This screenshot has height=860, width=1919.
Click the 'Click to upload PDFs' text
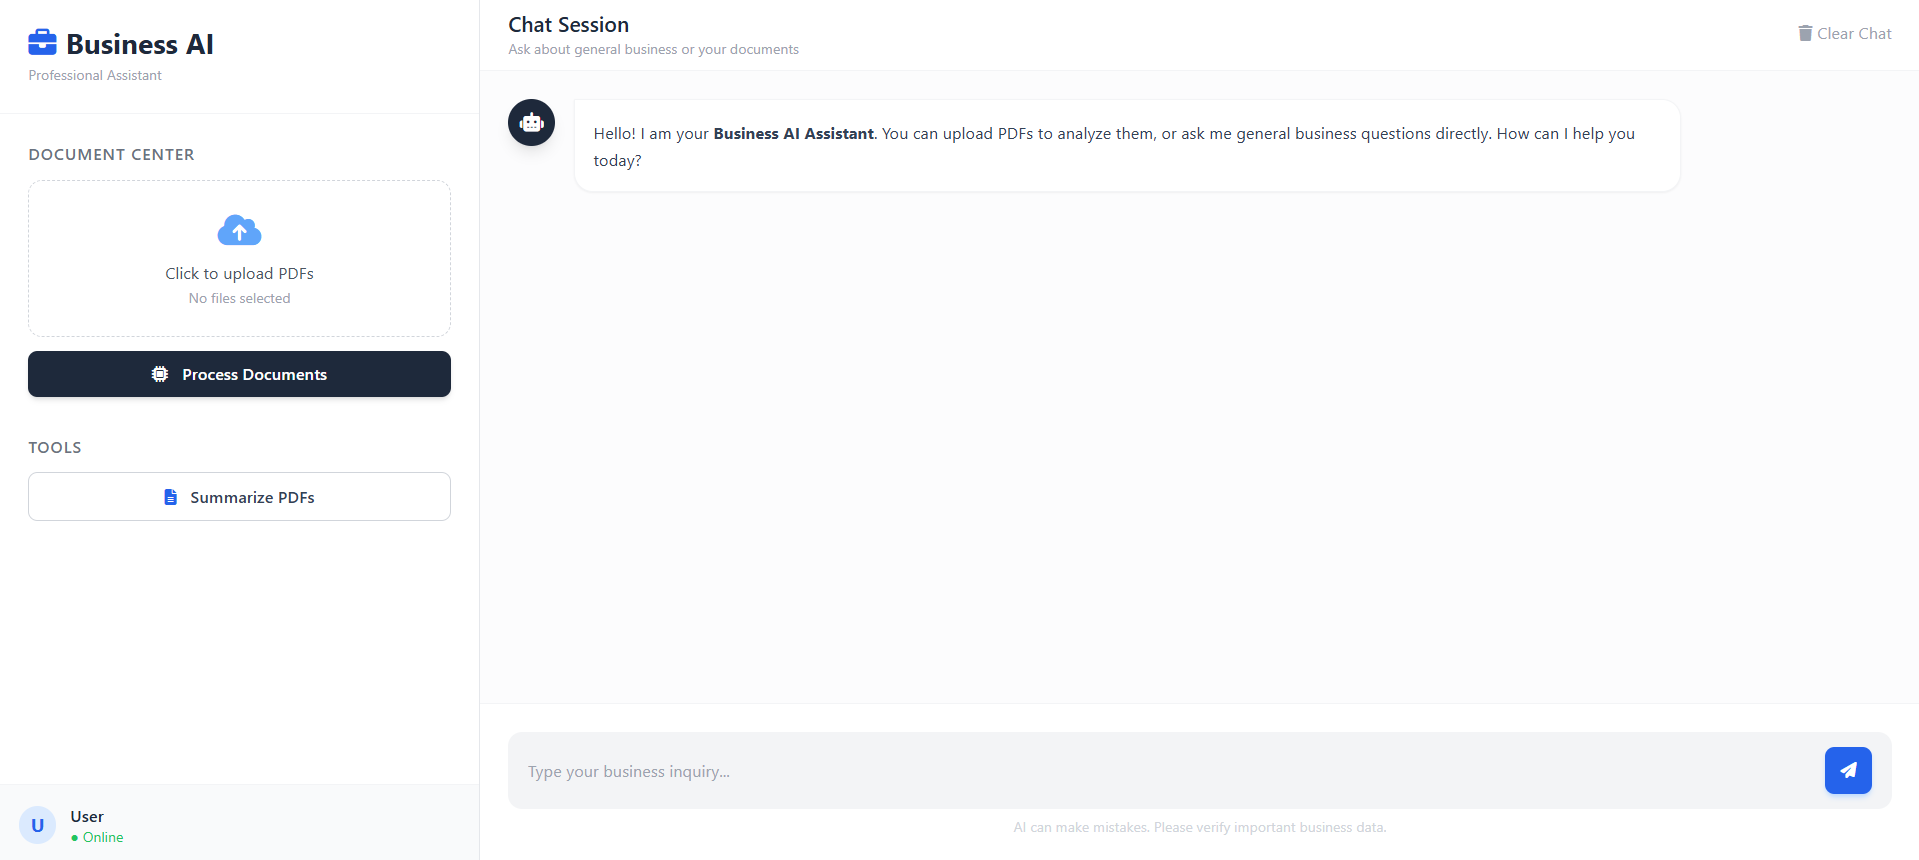coord(239,274)
